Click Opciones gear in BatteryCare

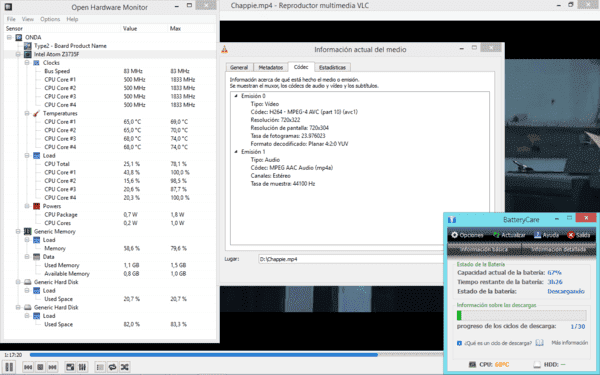[x=467, y=235]
